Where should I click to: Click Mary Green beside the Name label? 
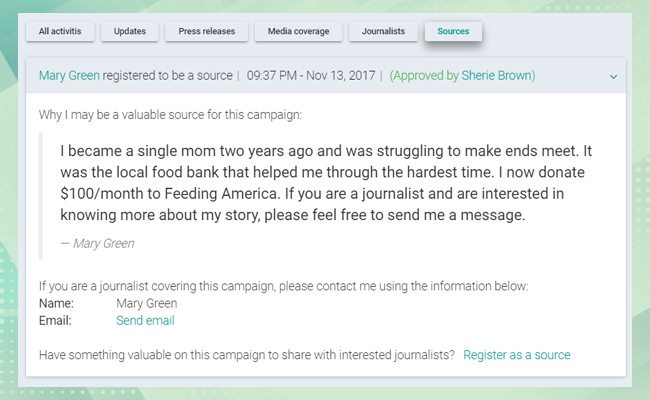pyautogui.click(x=146, y=304)
